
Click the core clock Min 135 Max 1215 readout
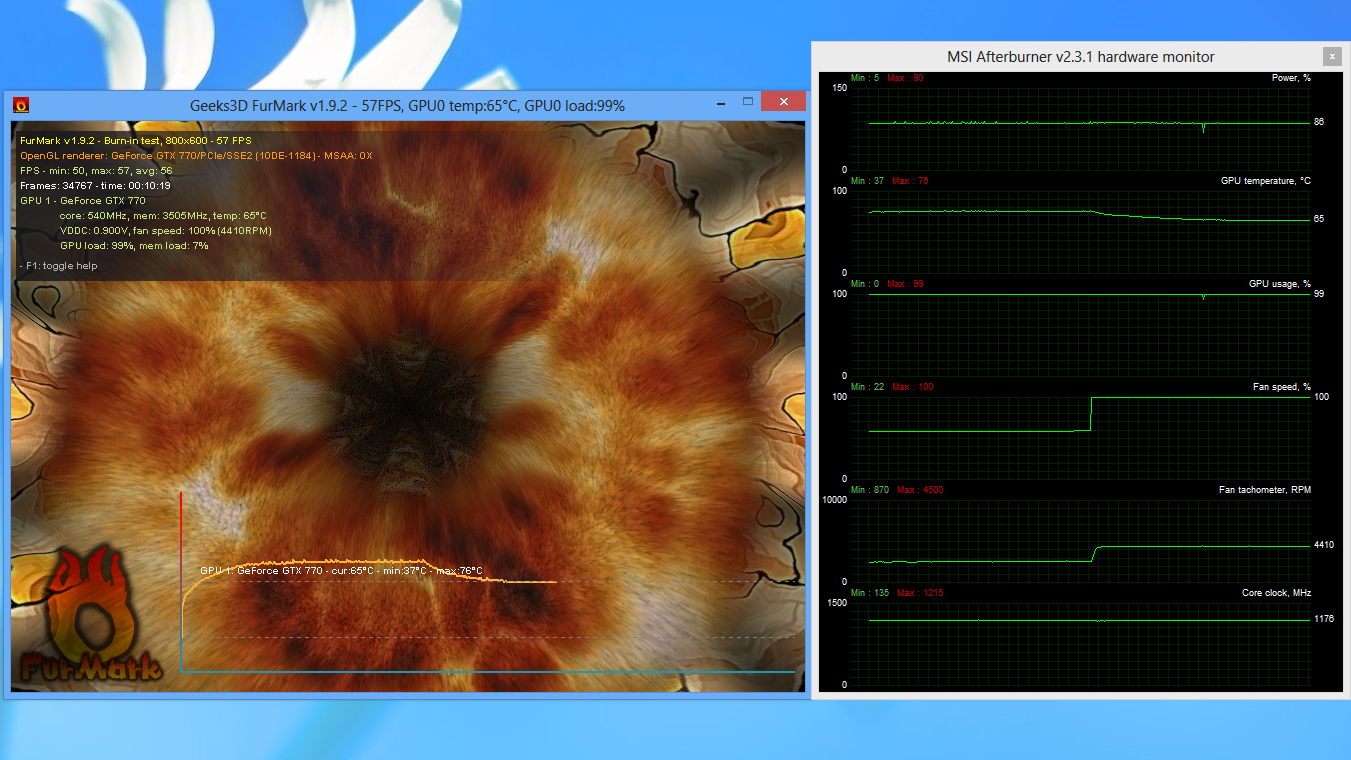click(897, 593)
